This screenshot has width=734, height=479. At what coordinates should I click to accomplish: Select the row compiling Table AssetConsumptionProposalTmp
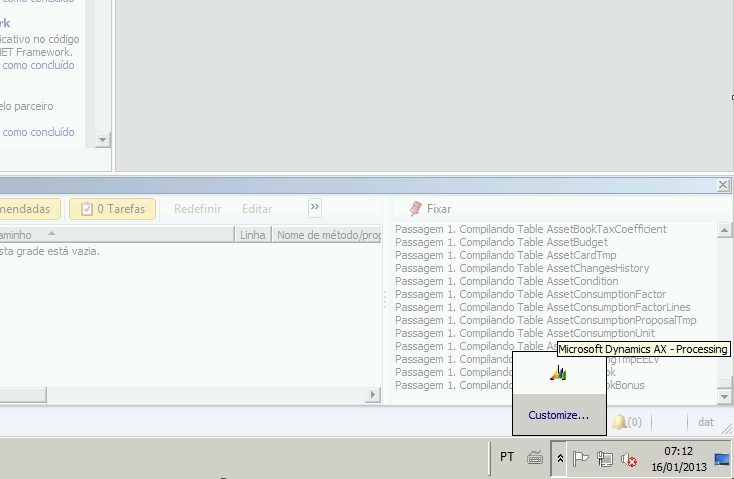546,320
